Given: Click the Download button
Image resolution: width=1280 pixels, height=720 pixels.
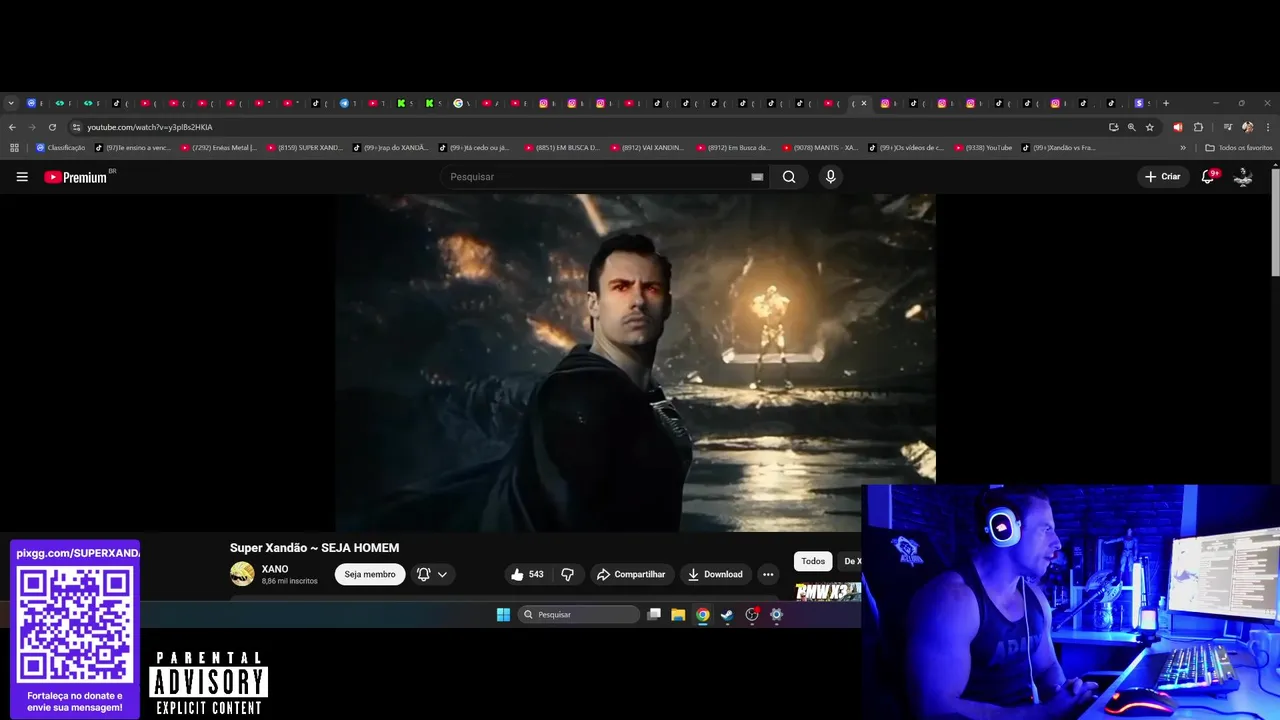Looking at the screenshot, I should point(714,574).
